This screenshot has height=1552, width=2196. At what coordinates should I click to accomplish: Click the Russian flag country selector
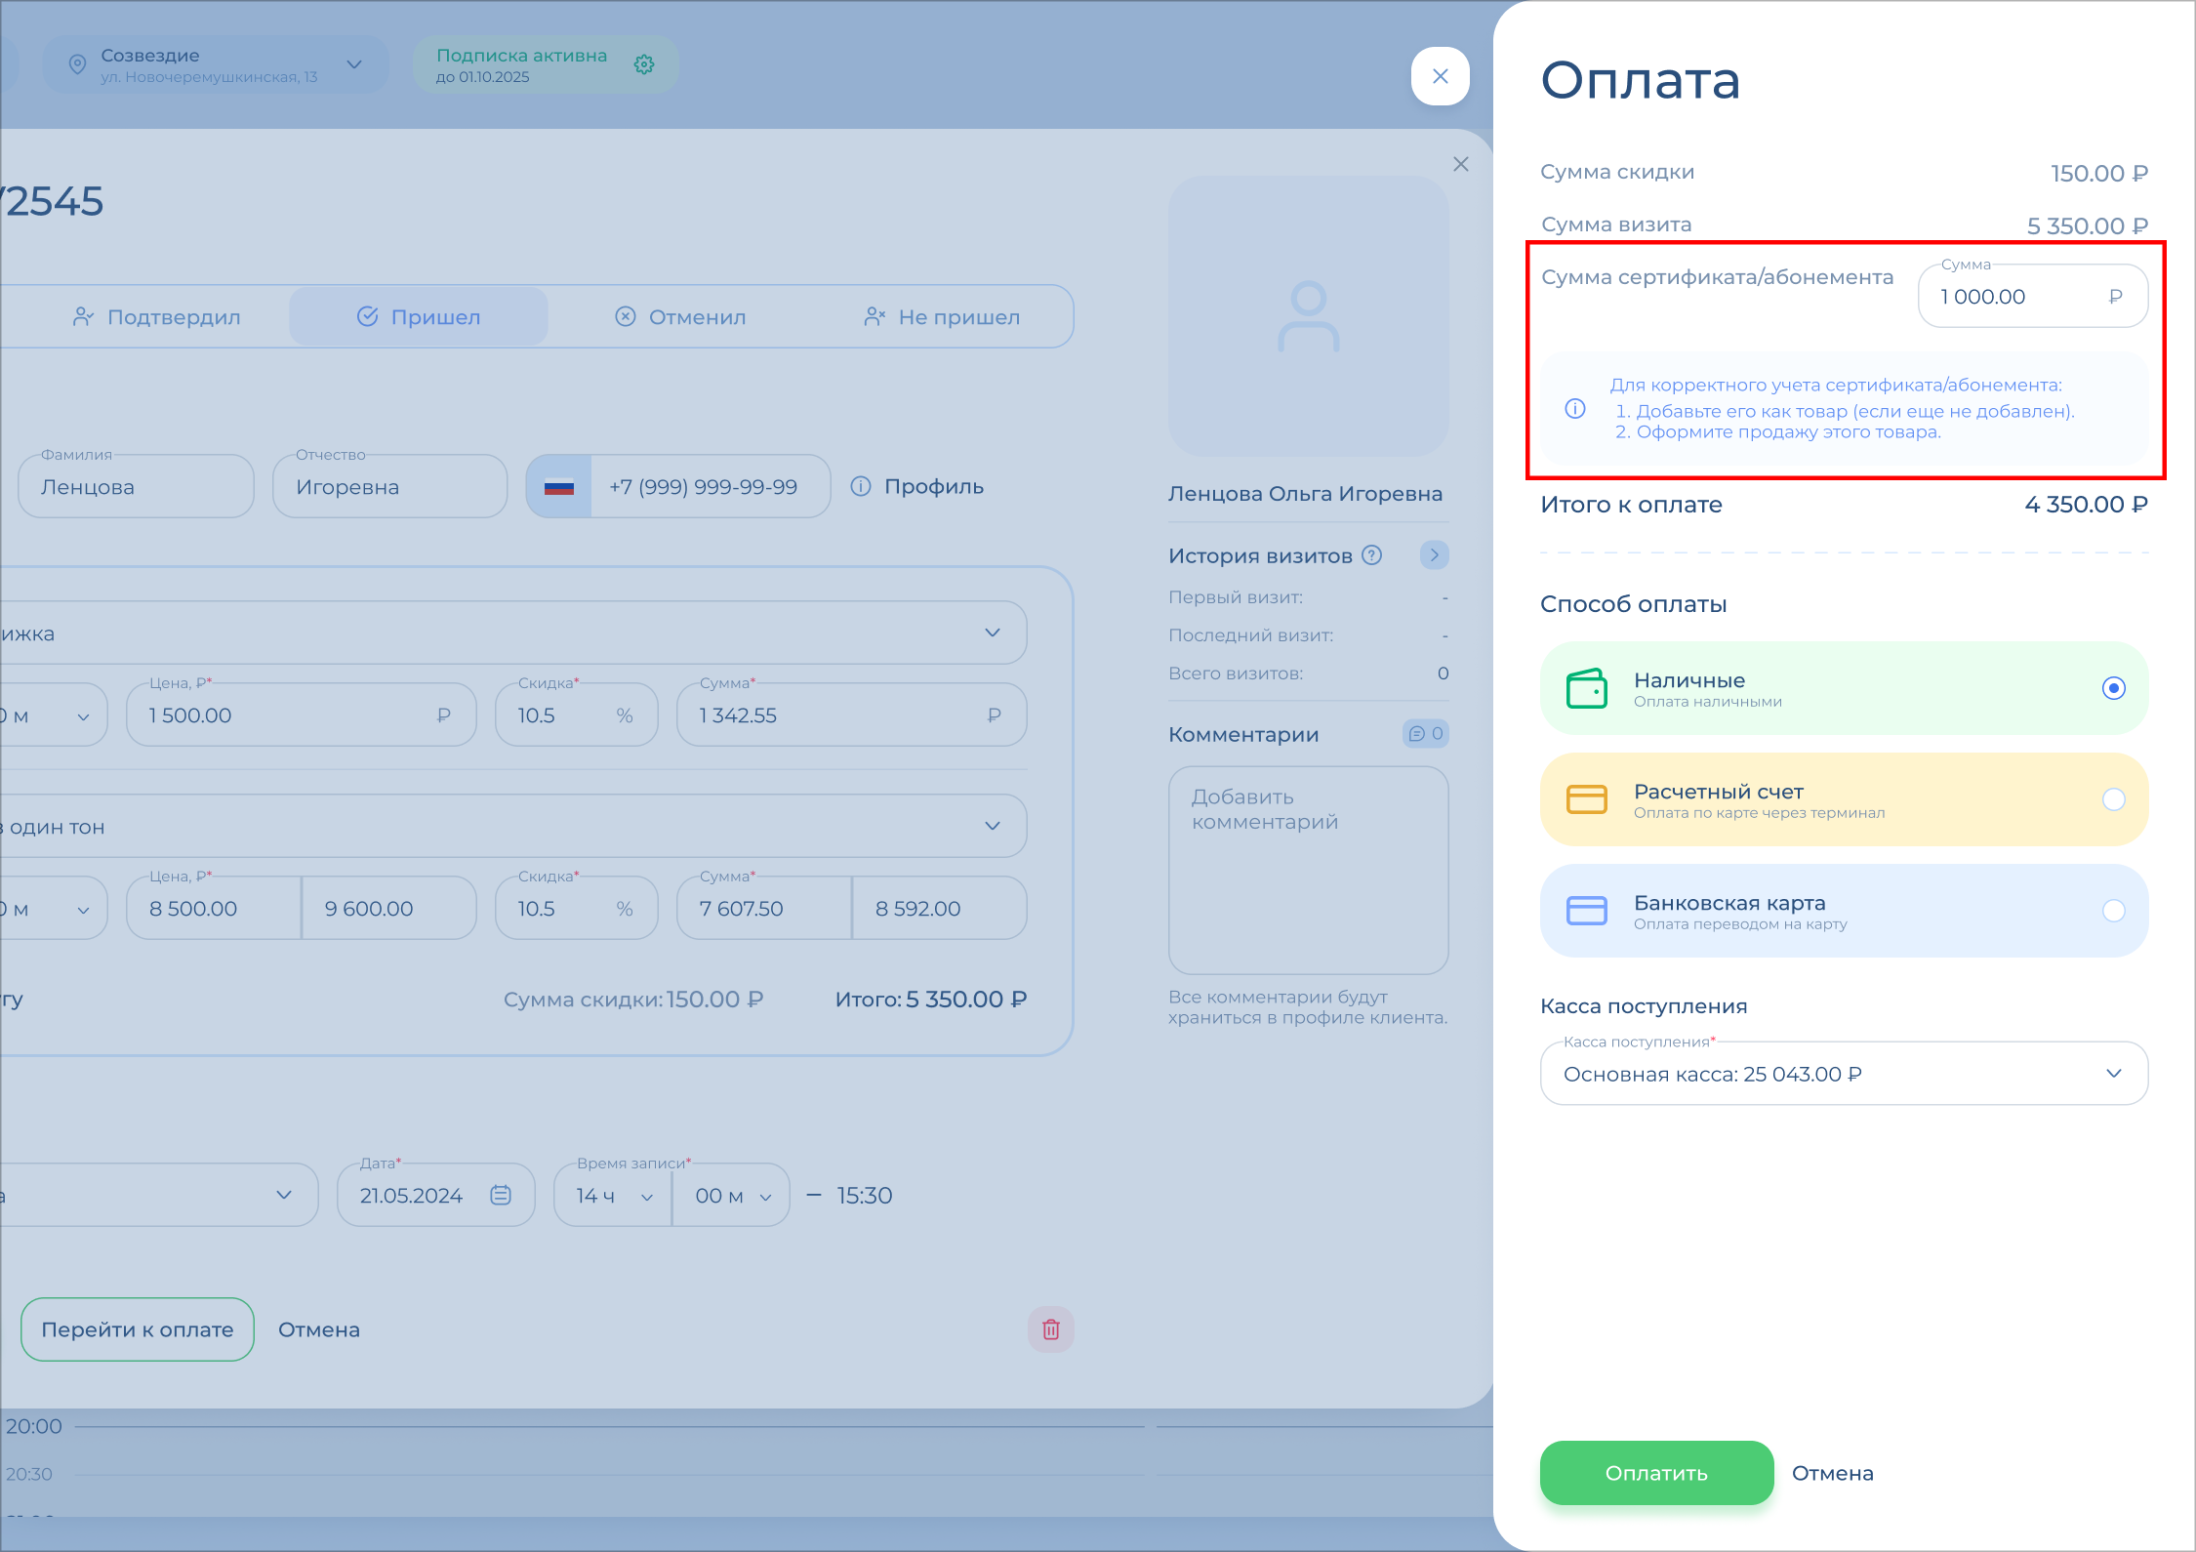559,486
